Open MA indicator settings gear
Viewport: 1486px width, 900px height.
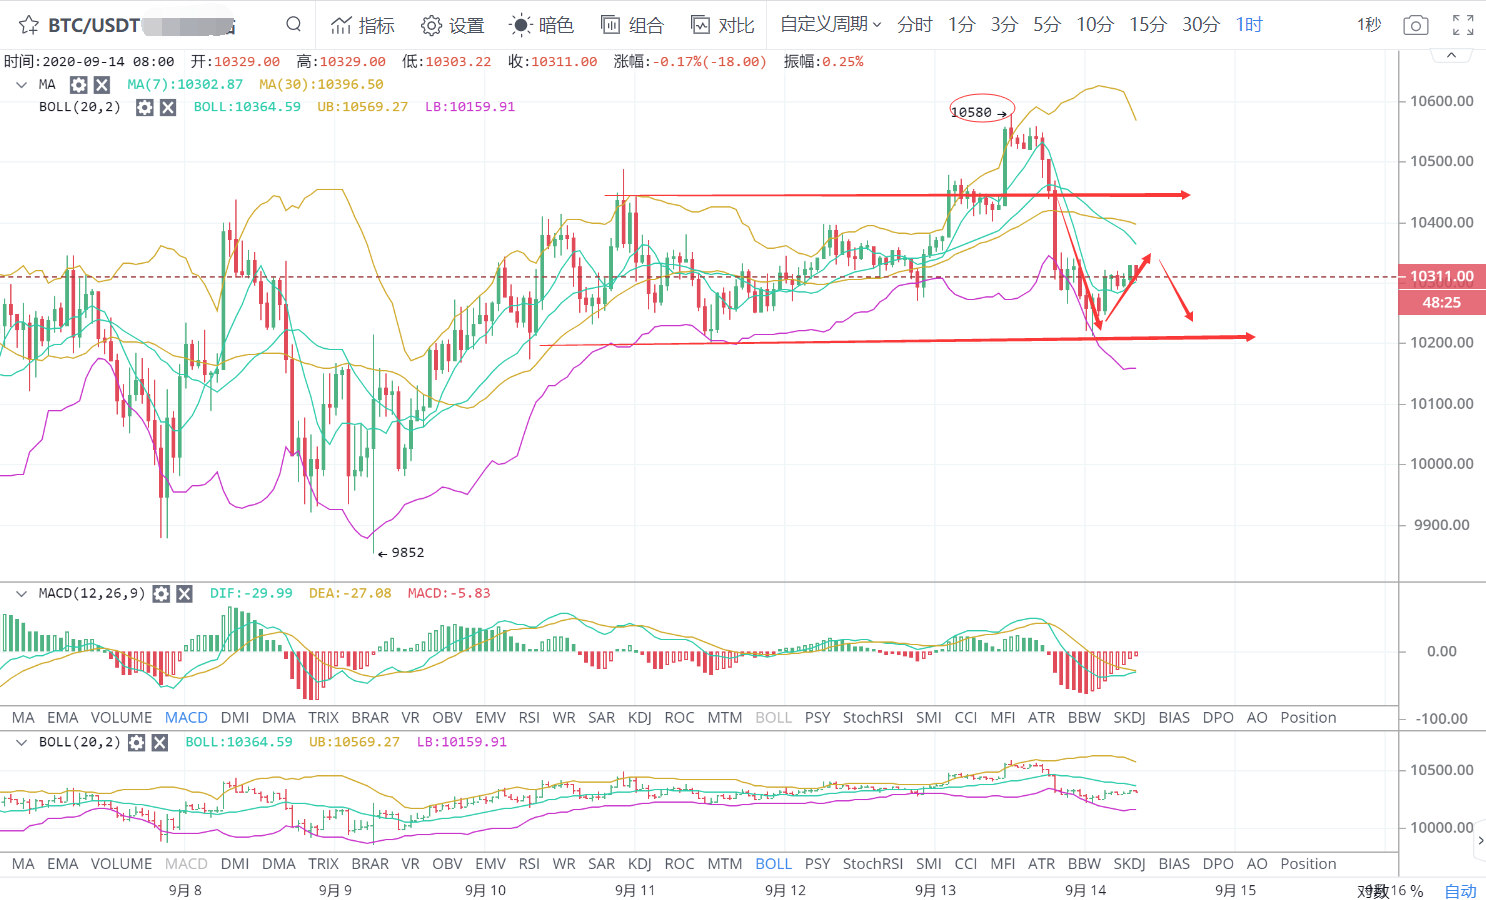79,85
